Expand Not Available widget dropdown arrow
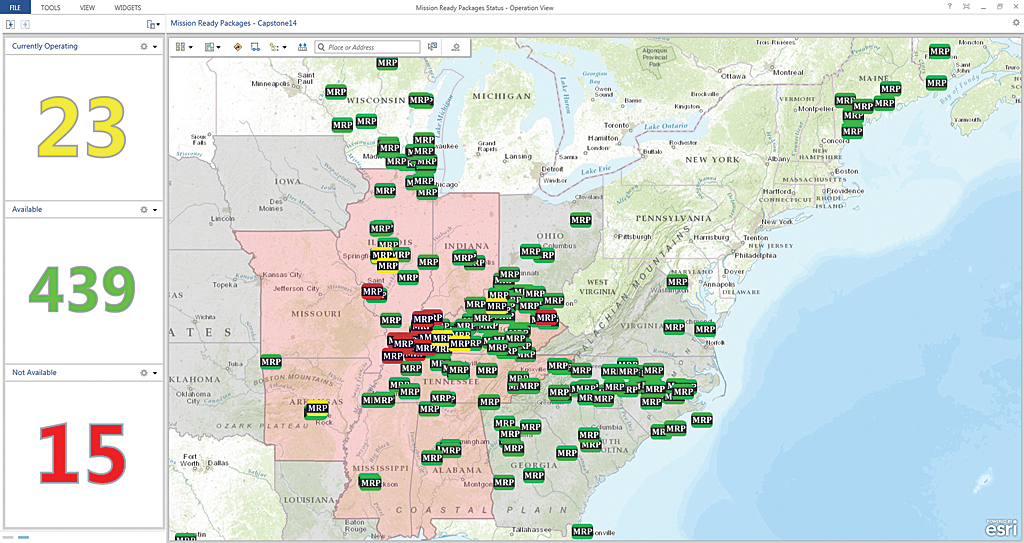Viewport: 1024px width, 543px height. 155,373
